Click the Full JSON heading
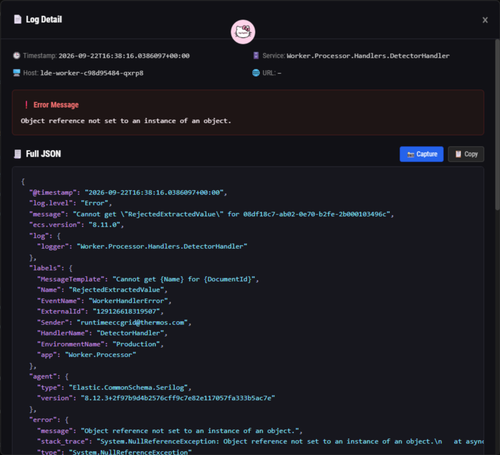The width and height of the screenshot is (500, 455). coord(43,154)
